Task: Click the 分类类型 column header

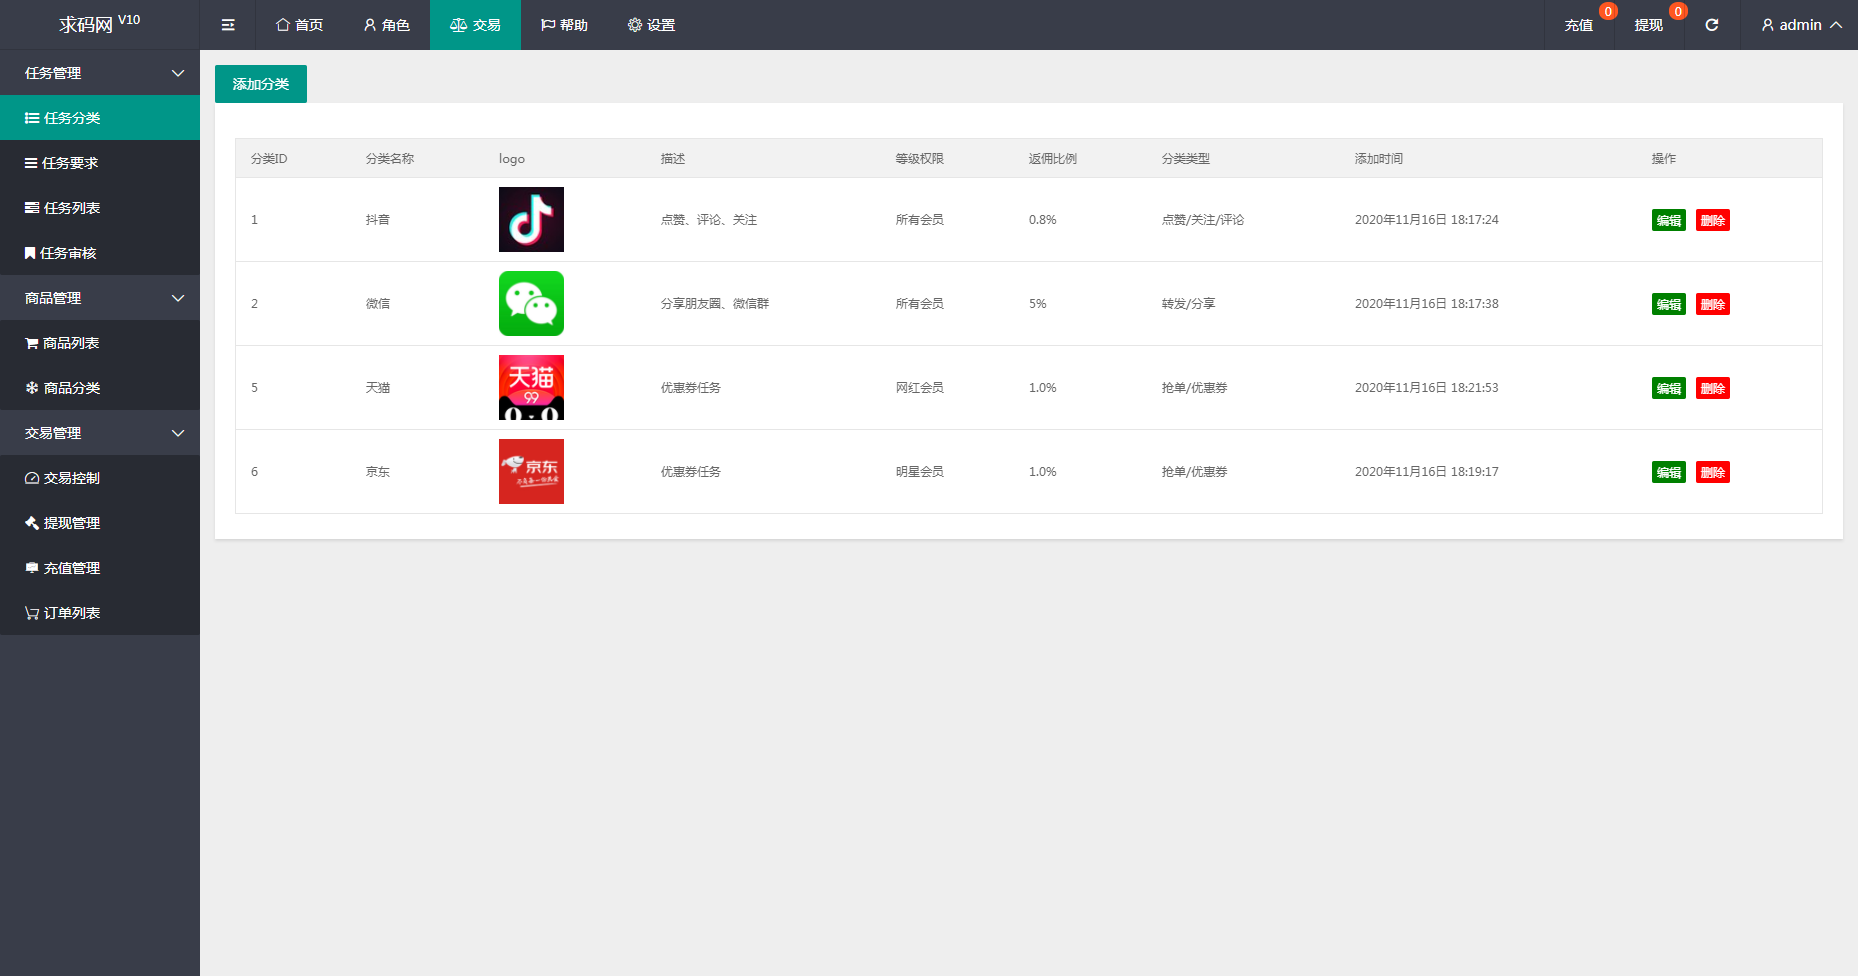Action: coord(1186,159)
